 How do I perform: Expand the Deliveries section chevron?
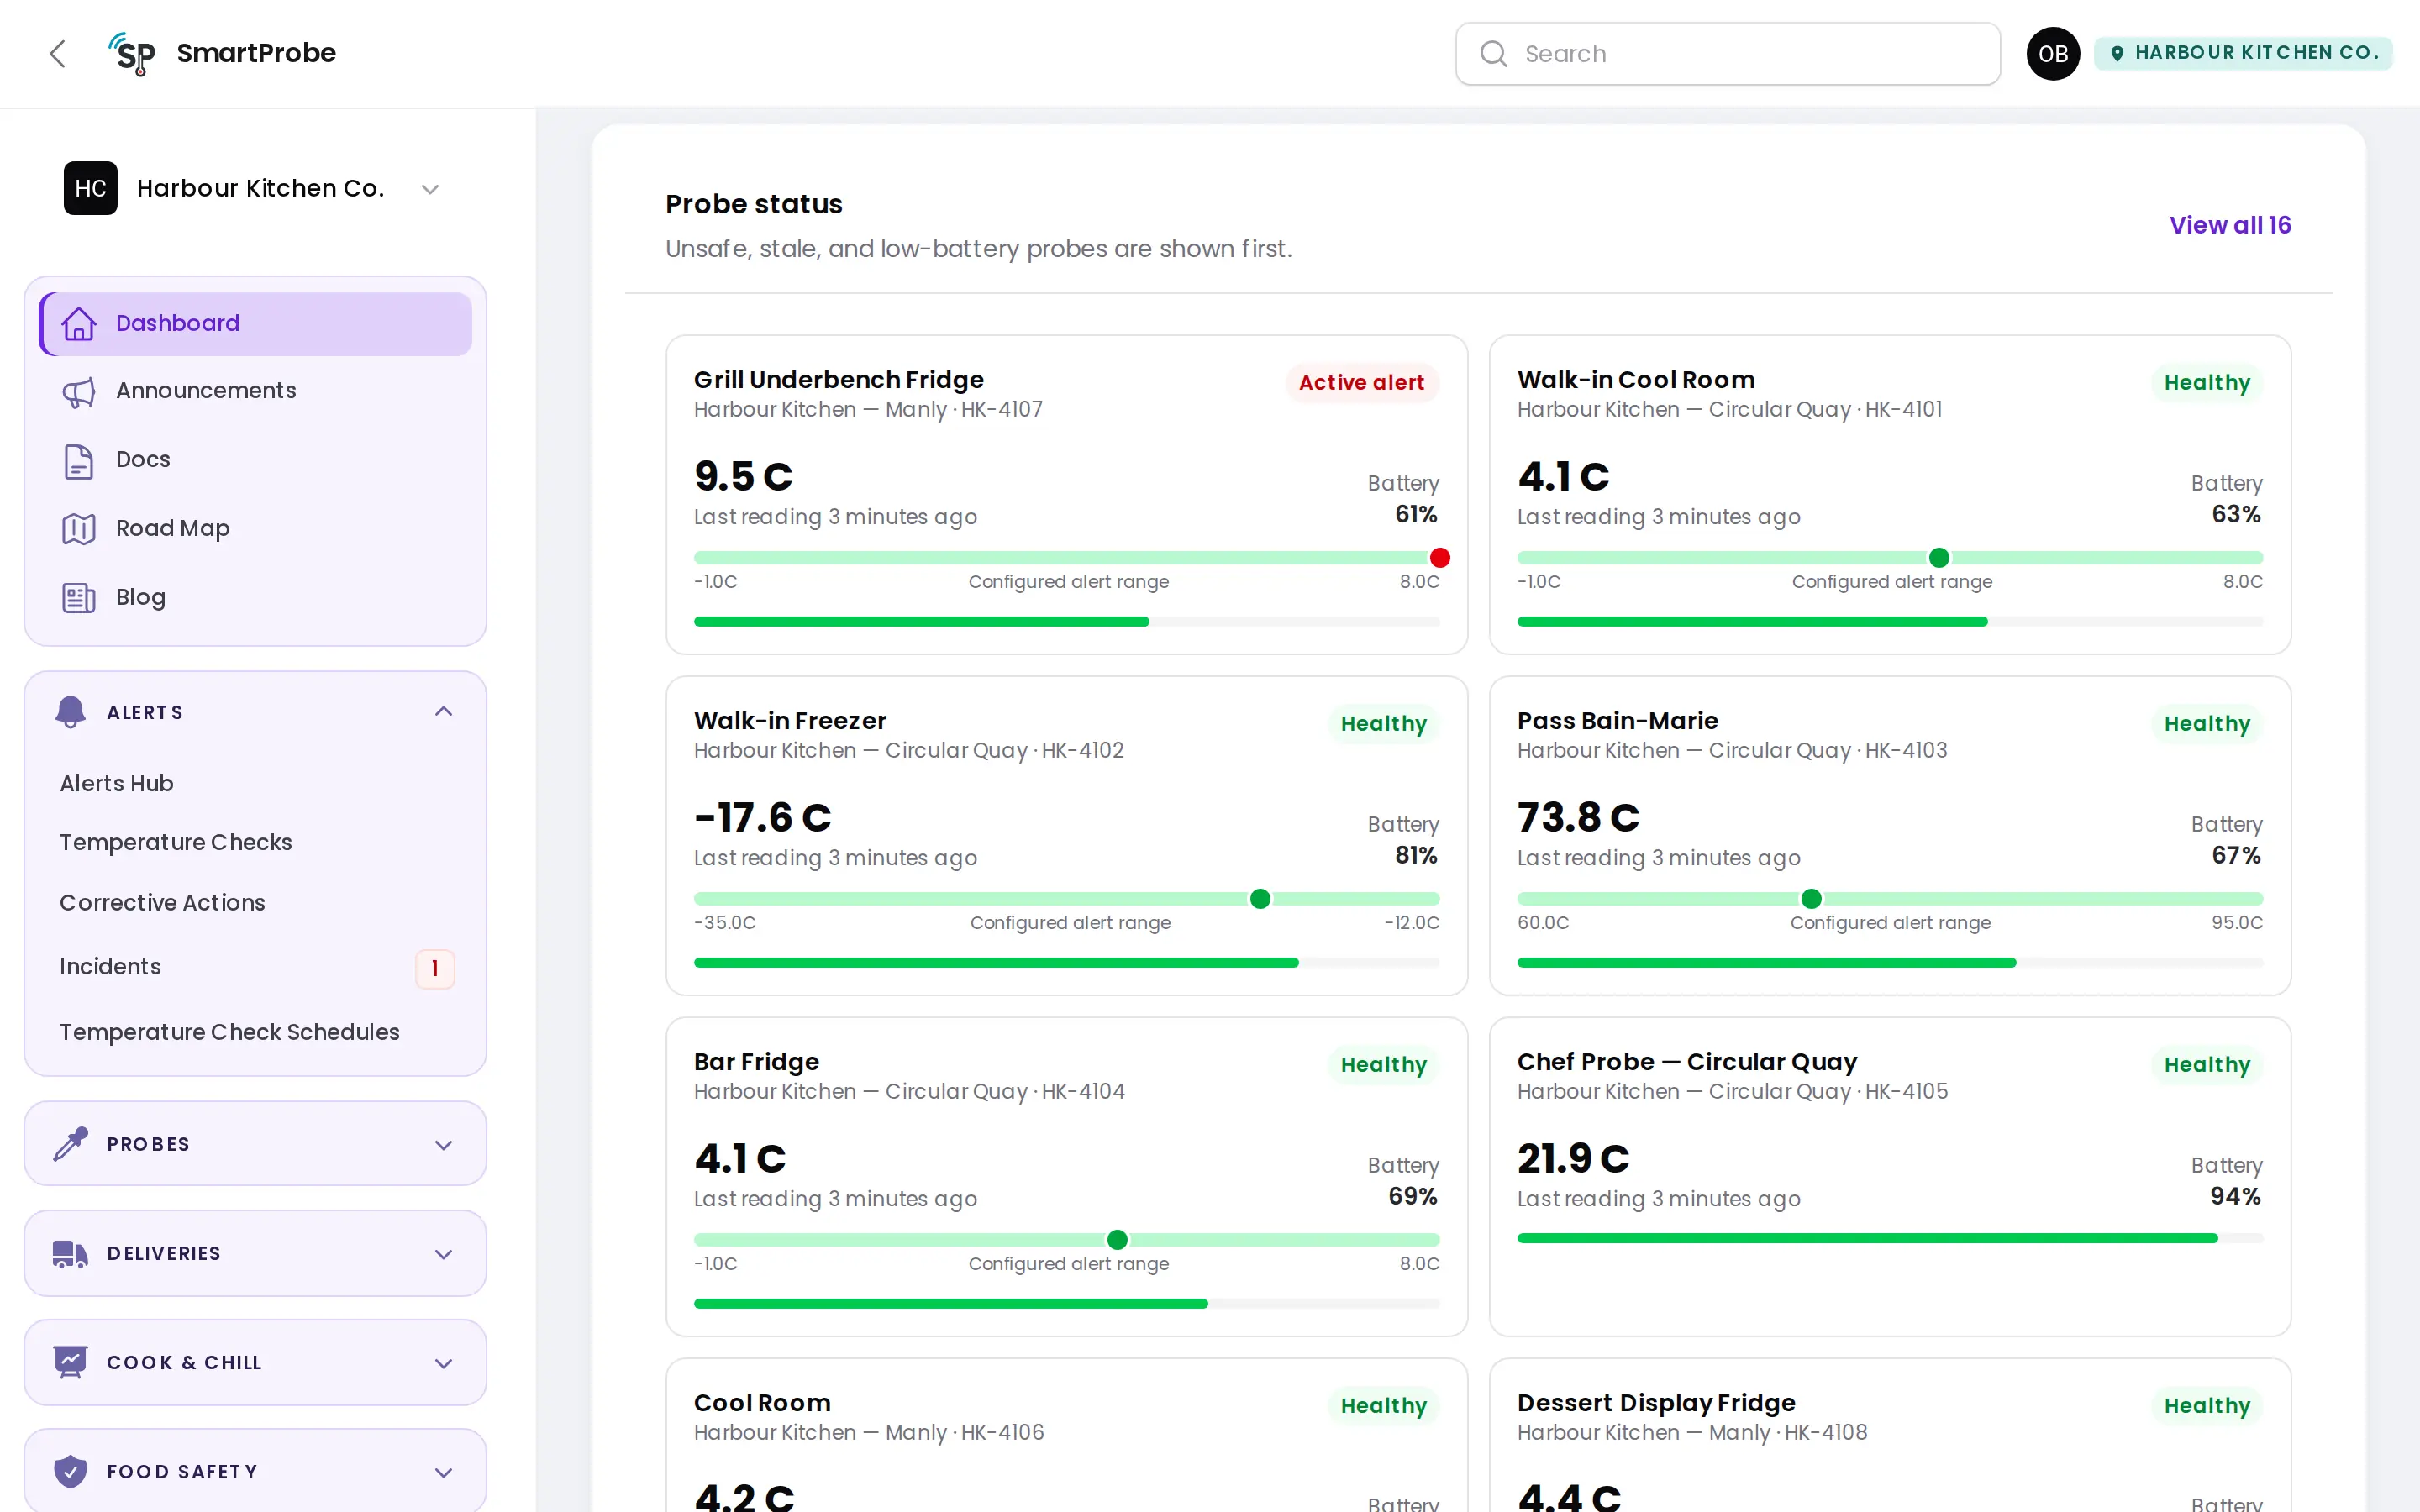[444, 1254]
